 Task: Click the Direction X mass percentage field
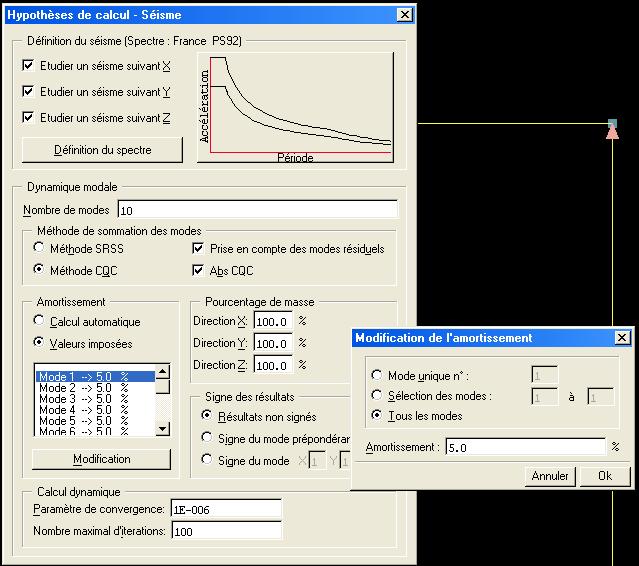coord(273,321)
